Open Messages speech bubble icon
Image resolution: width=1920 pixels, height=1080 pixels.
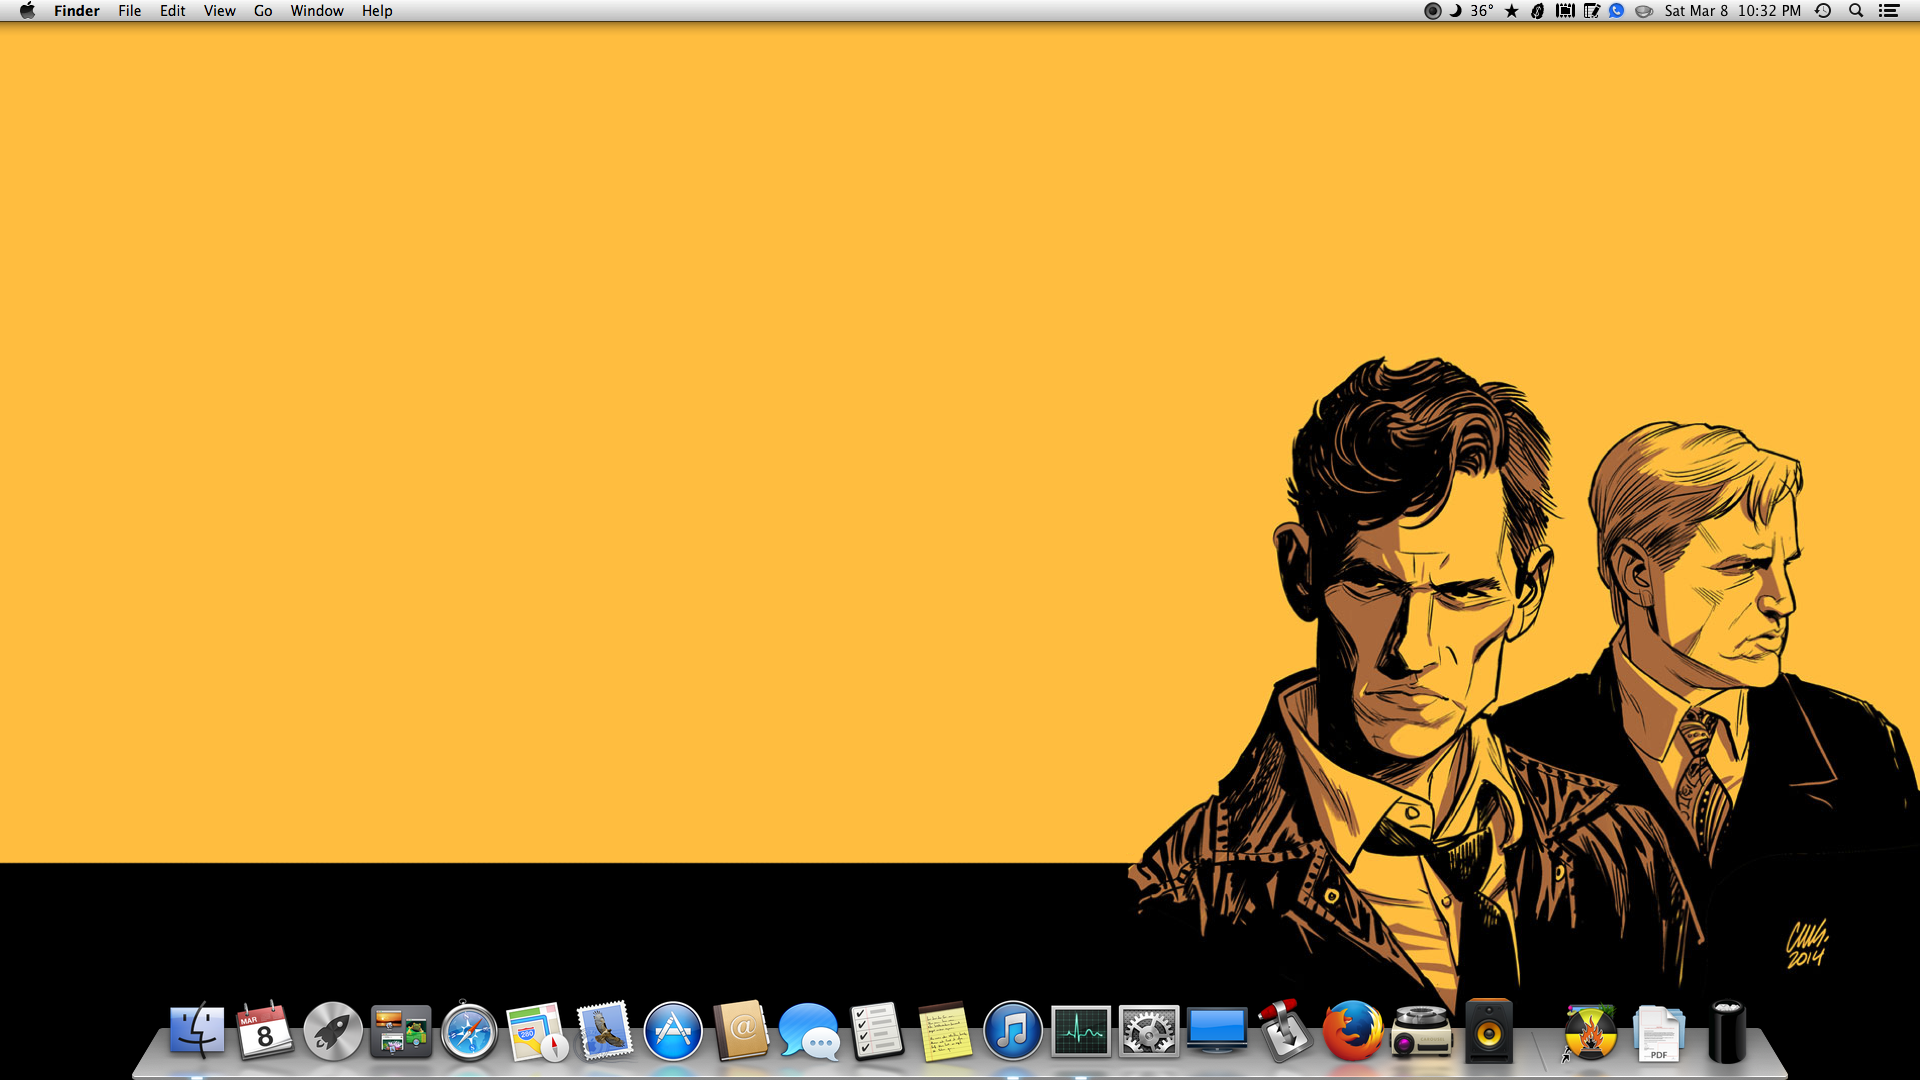tap(809, 1032)
